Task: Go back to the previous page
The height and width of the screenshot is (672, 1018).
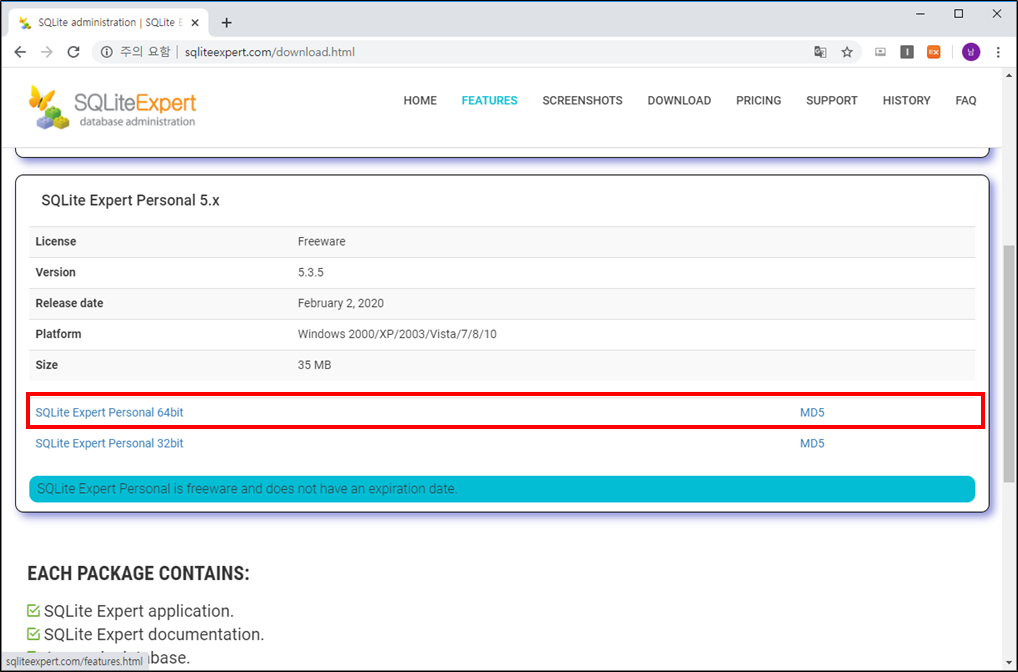Action: [x=20, y=52]
